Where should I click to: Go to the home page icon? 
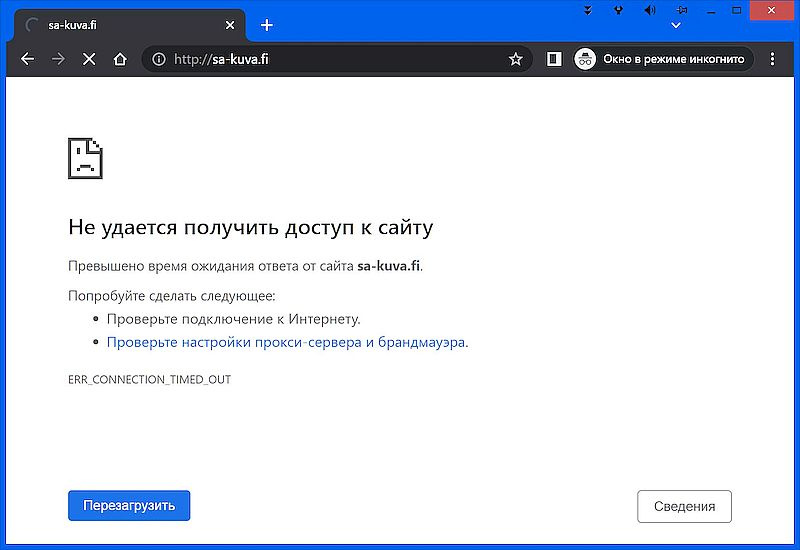120,59
